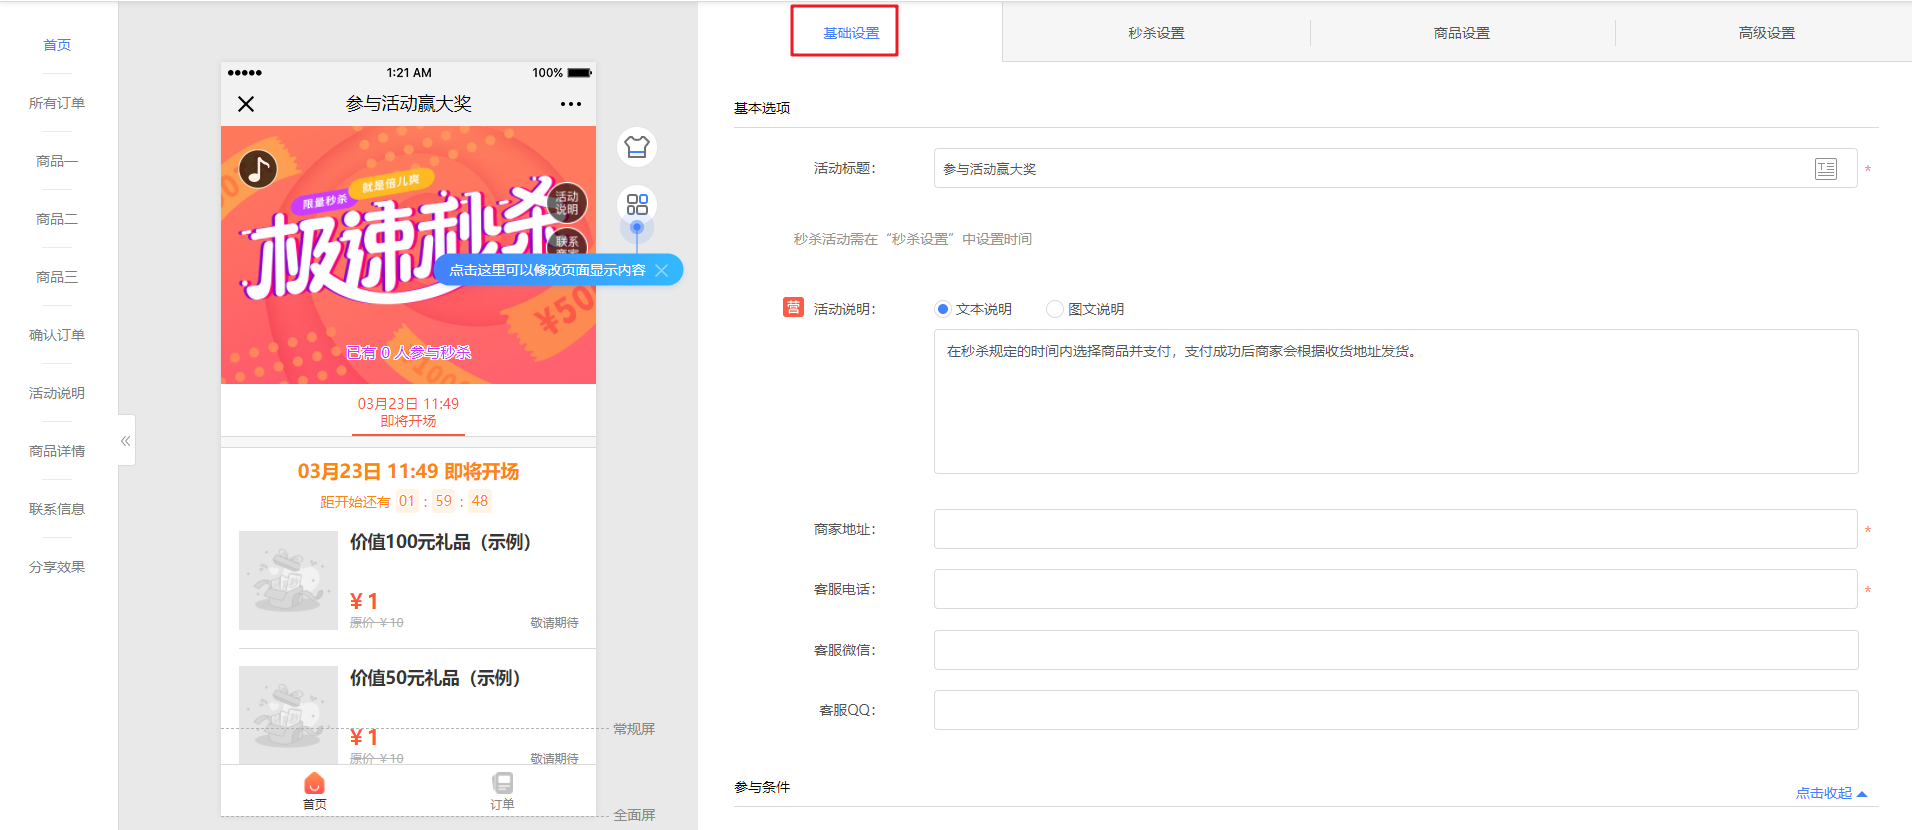Click the template icon in the 活动标题 field
The height and width of the screenshot is (830, 1912).
coord(1826,169)
